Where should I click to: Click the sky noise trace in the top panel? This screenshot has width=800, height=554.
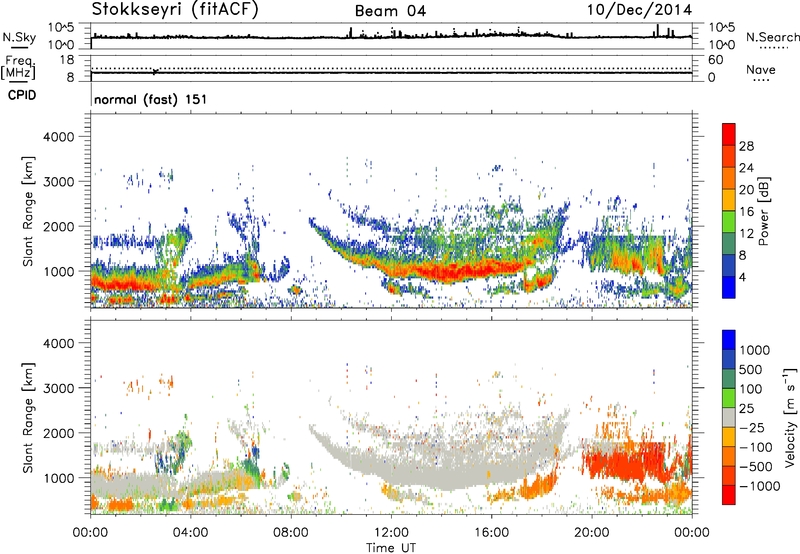[391, 36]
